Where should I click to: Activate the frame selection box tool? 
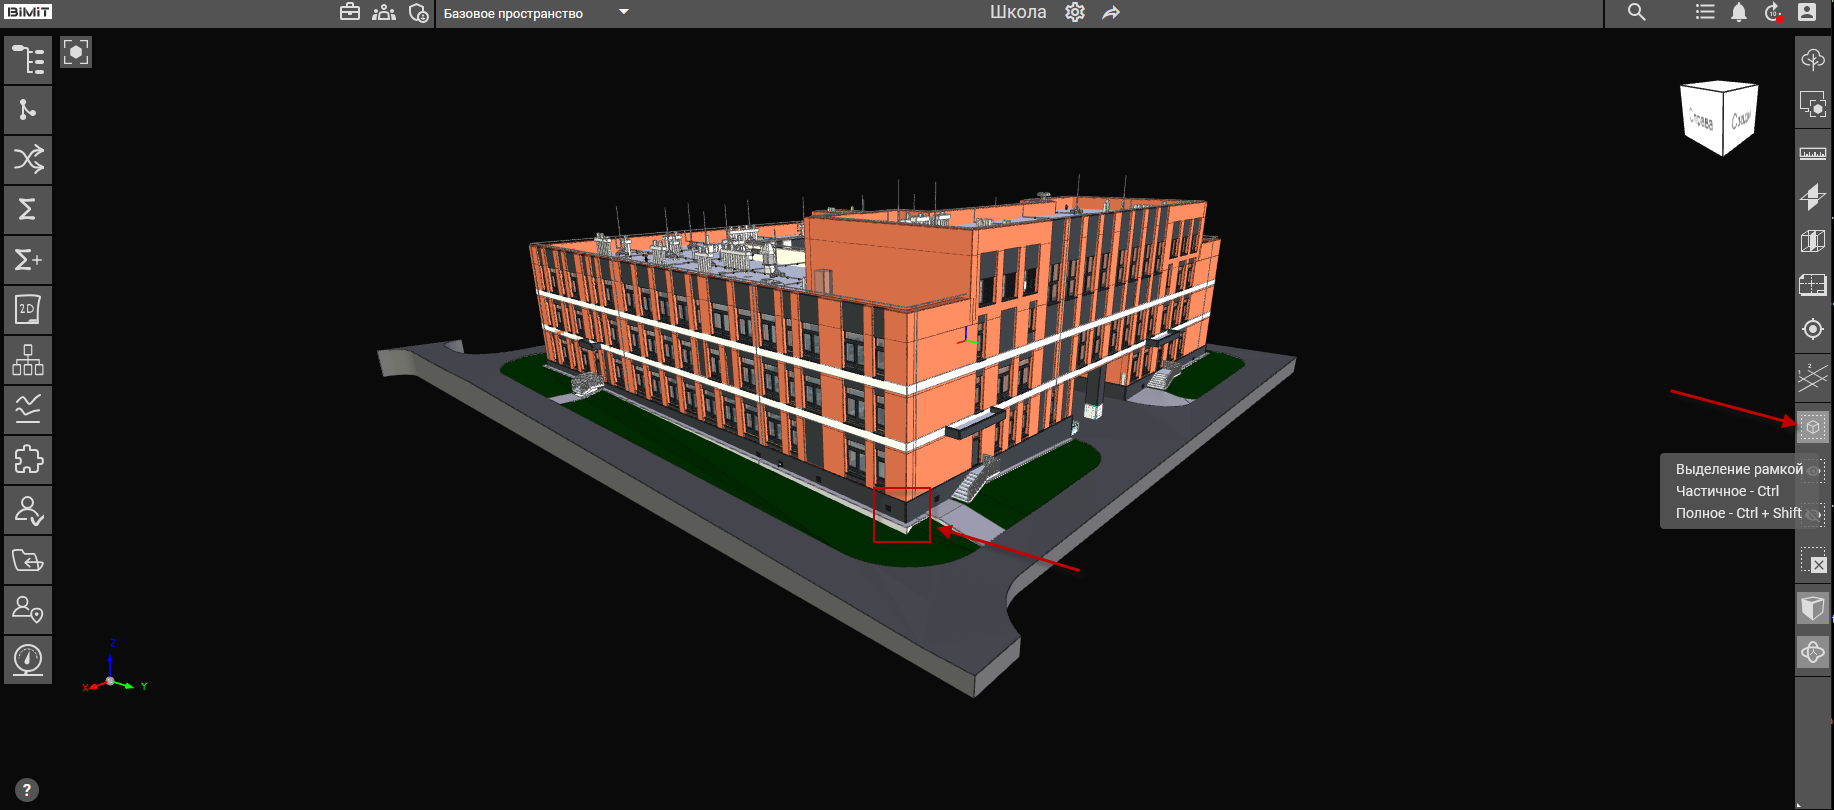click(1812, 427)
